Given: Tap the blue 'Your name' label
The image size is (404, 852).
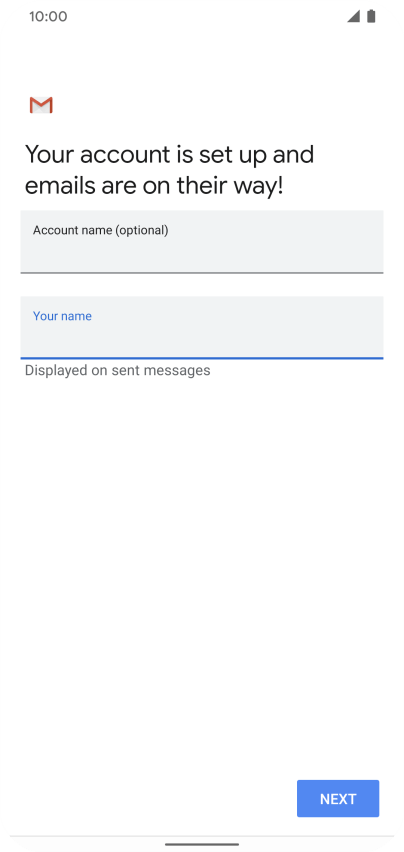Looking at the screenshot, I should [62, 316].
